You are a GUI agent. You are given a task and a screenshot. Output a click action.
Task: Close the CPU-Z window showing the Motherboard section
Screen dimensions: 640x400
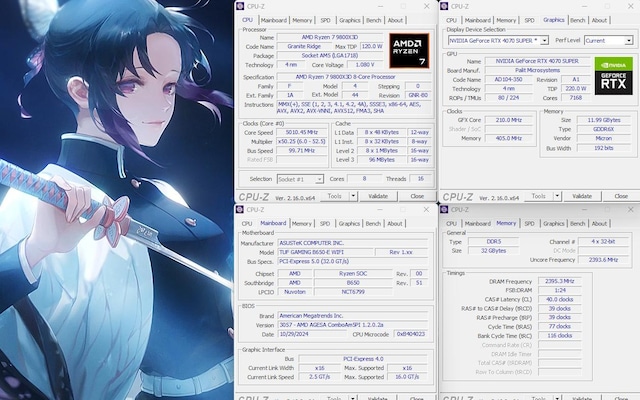point(427,209)
